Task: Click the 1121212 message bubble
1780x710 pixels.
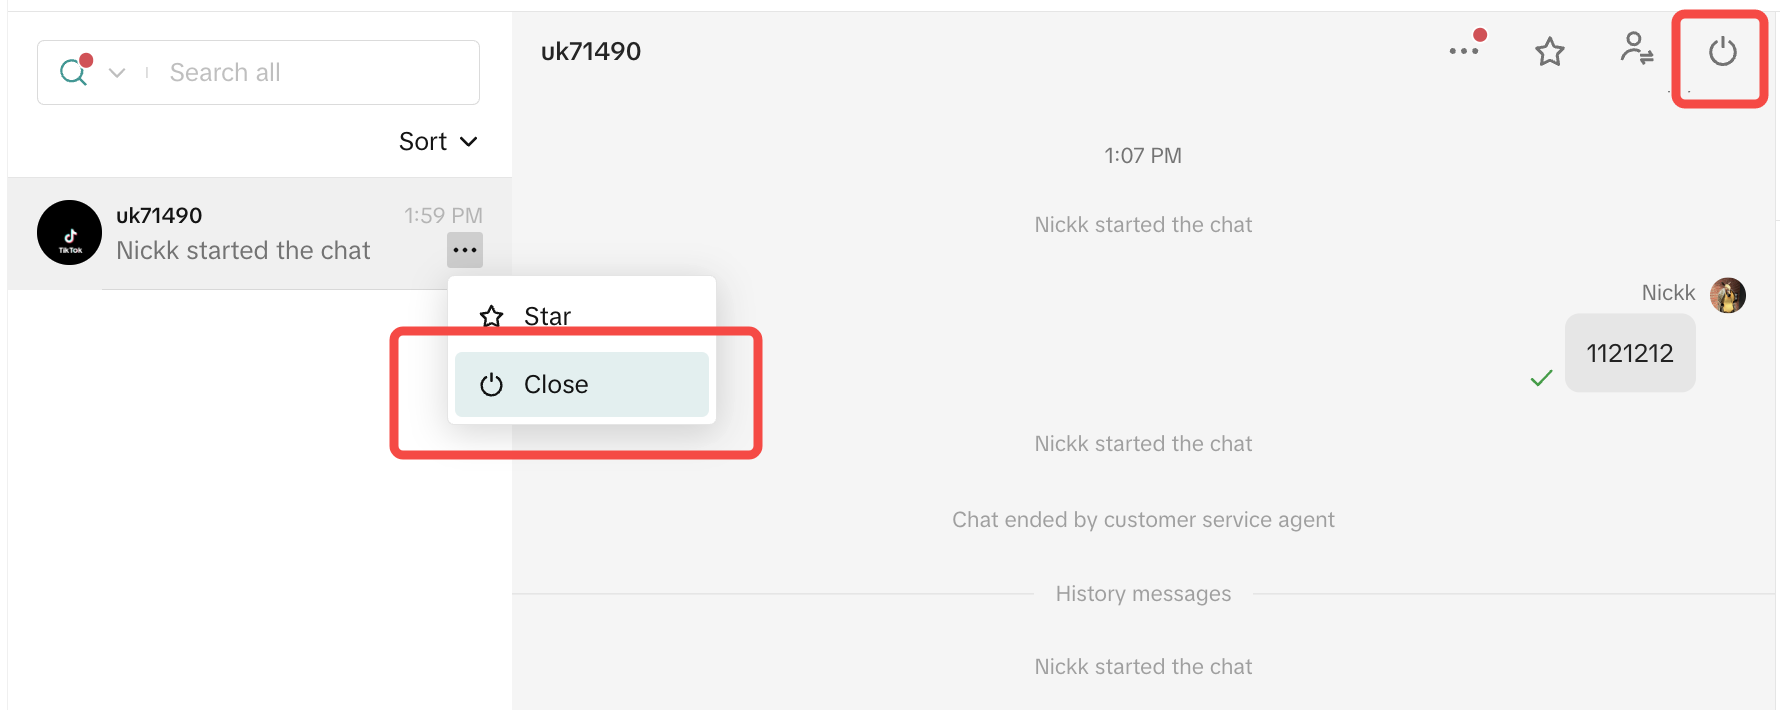Action: (1629, 353)
